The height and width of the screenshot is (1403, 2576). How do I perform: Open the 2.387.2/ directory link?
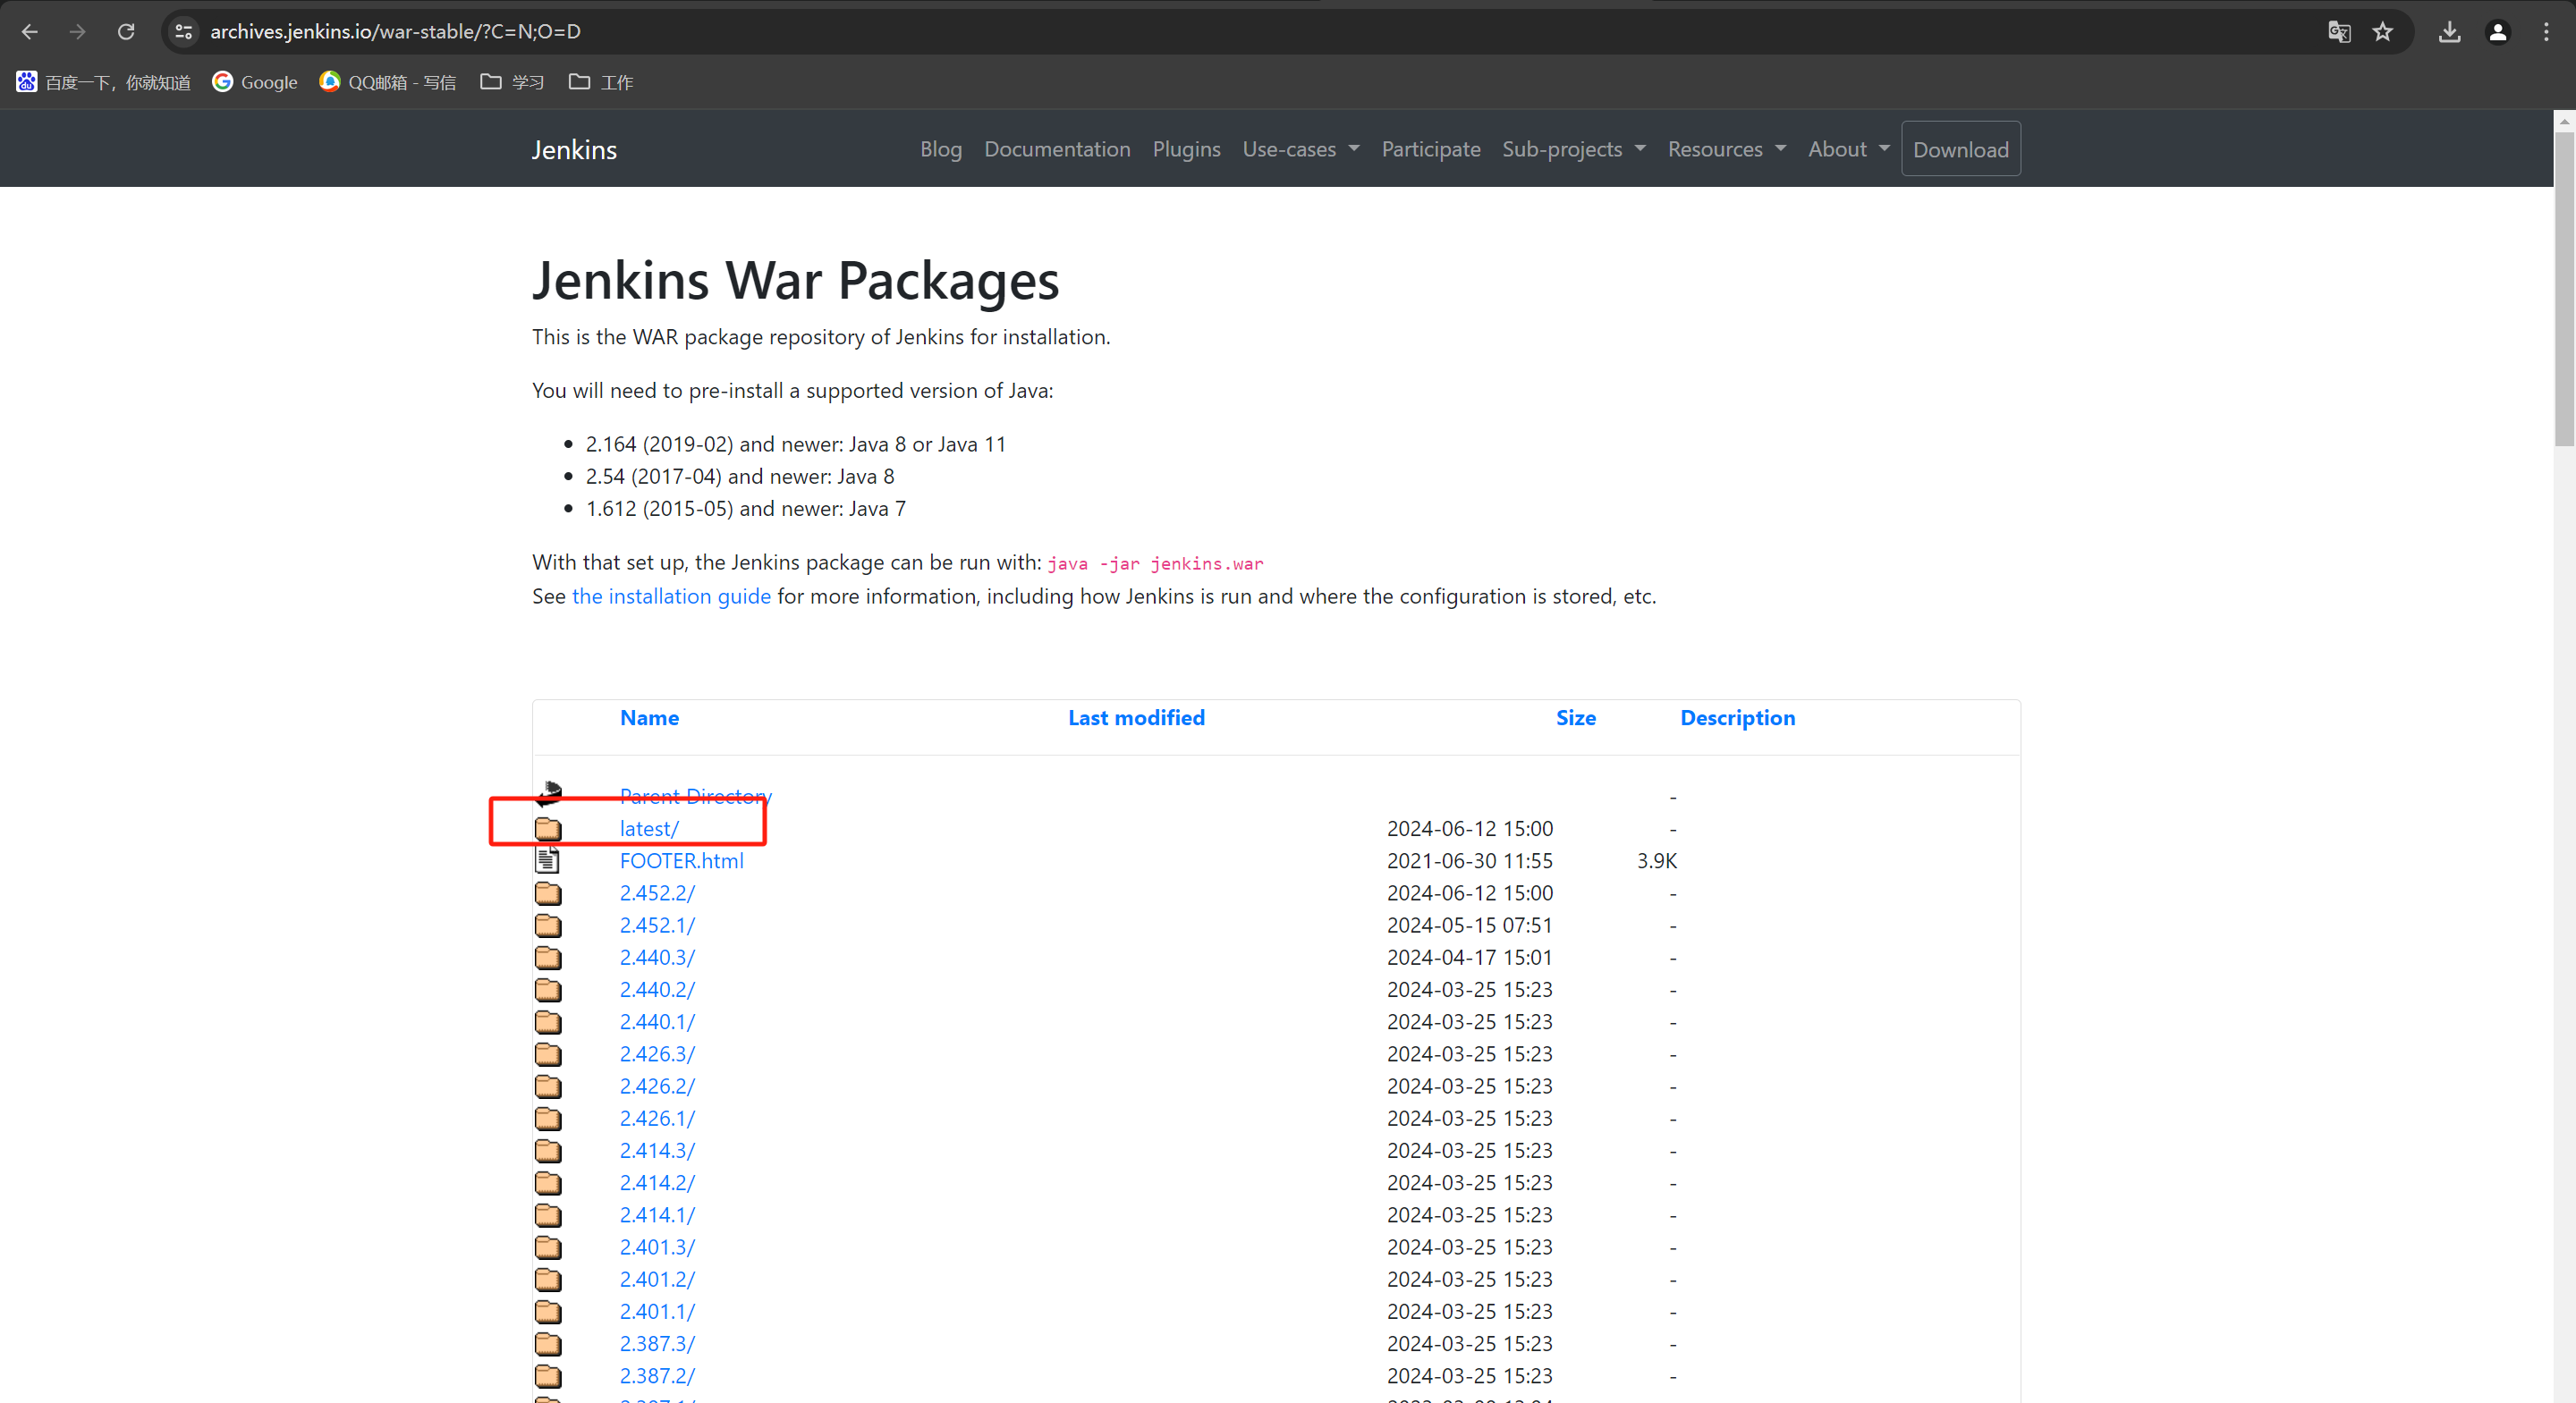click(657, 1376)
